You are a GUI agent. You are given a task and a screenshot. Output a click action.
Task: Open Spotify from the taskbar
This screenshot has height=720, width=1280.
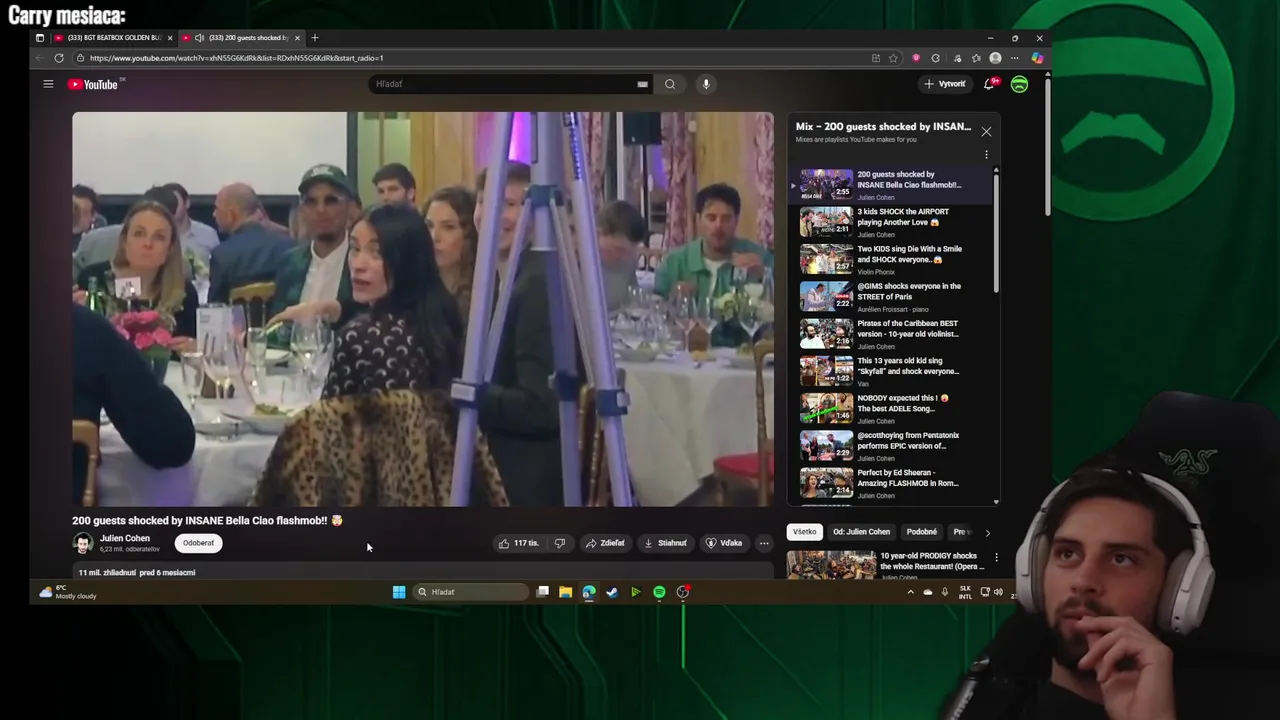pos(659,592)
